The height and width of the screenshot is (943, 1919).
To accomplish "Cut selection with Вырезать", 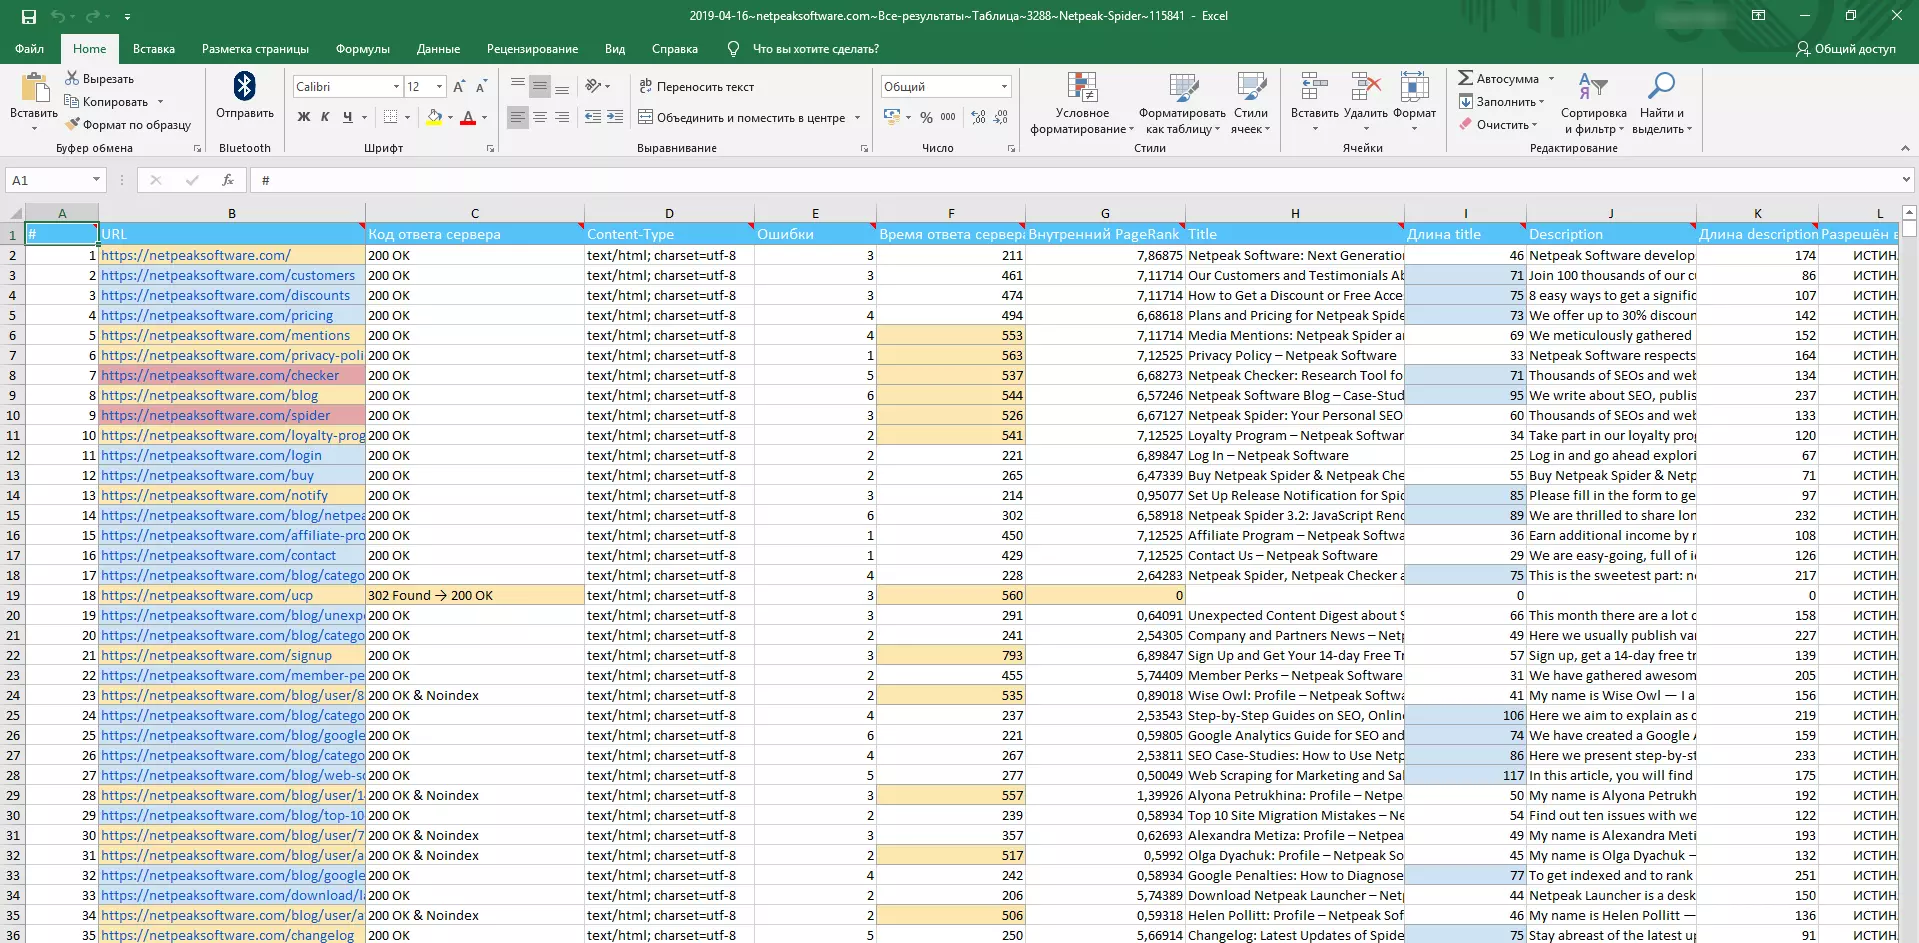I will point(99,79).
